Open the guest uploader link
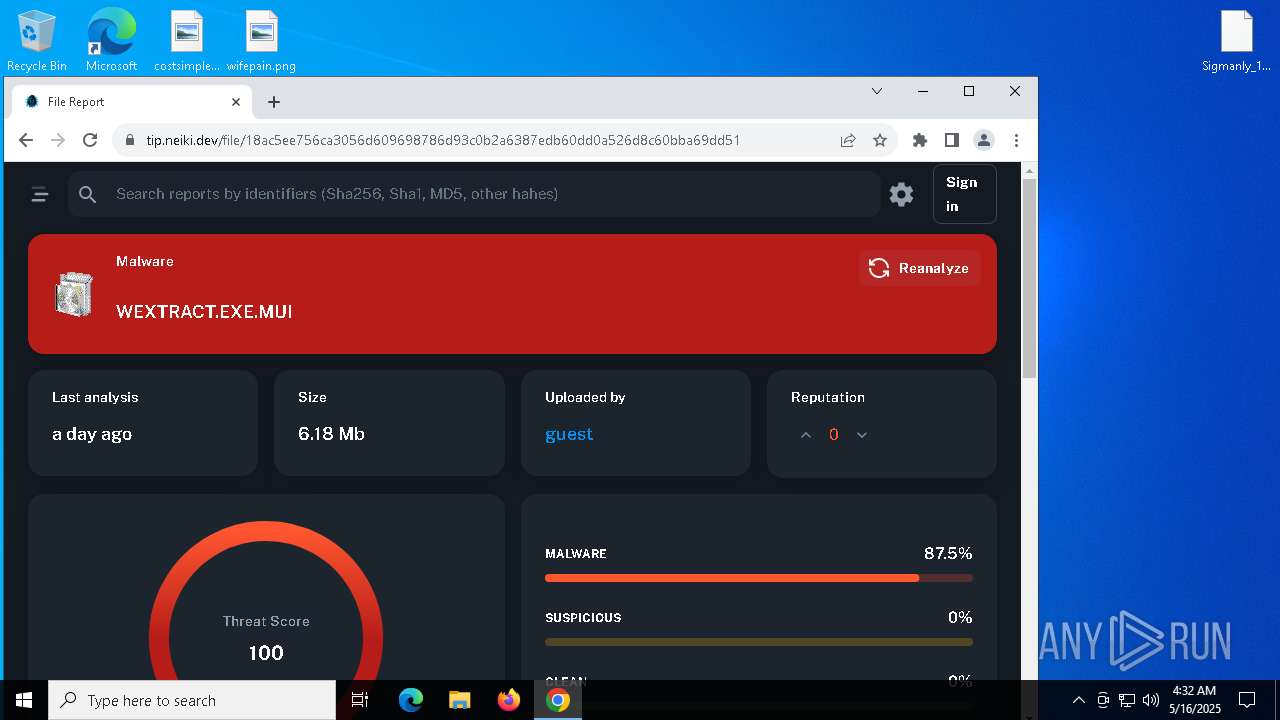The height and width of the screenshot is (720, 1280). (x=569, y=434)
